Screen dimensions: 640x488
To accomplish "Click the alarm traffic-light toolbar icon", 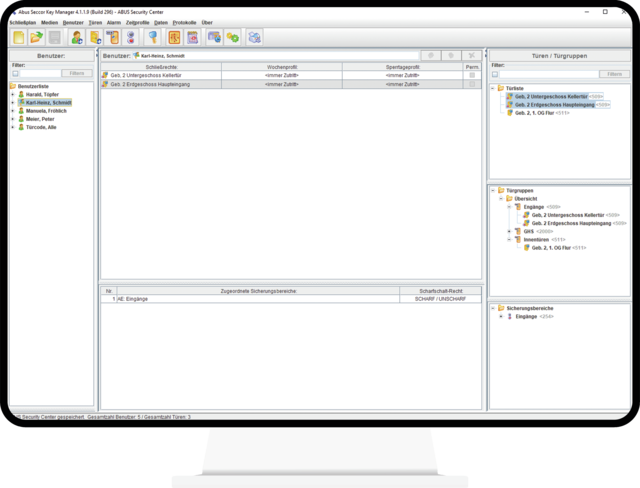I will pos(131,38).
